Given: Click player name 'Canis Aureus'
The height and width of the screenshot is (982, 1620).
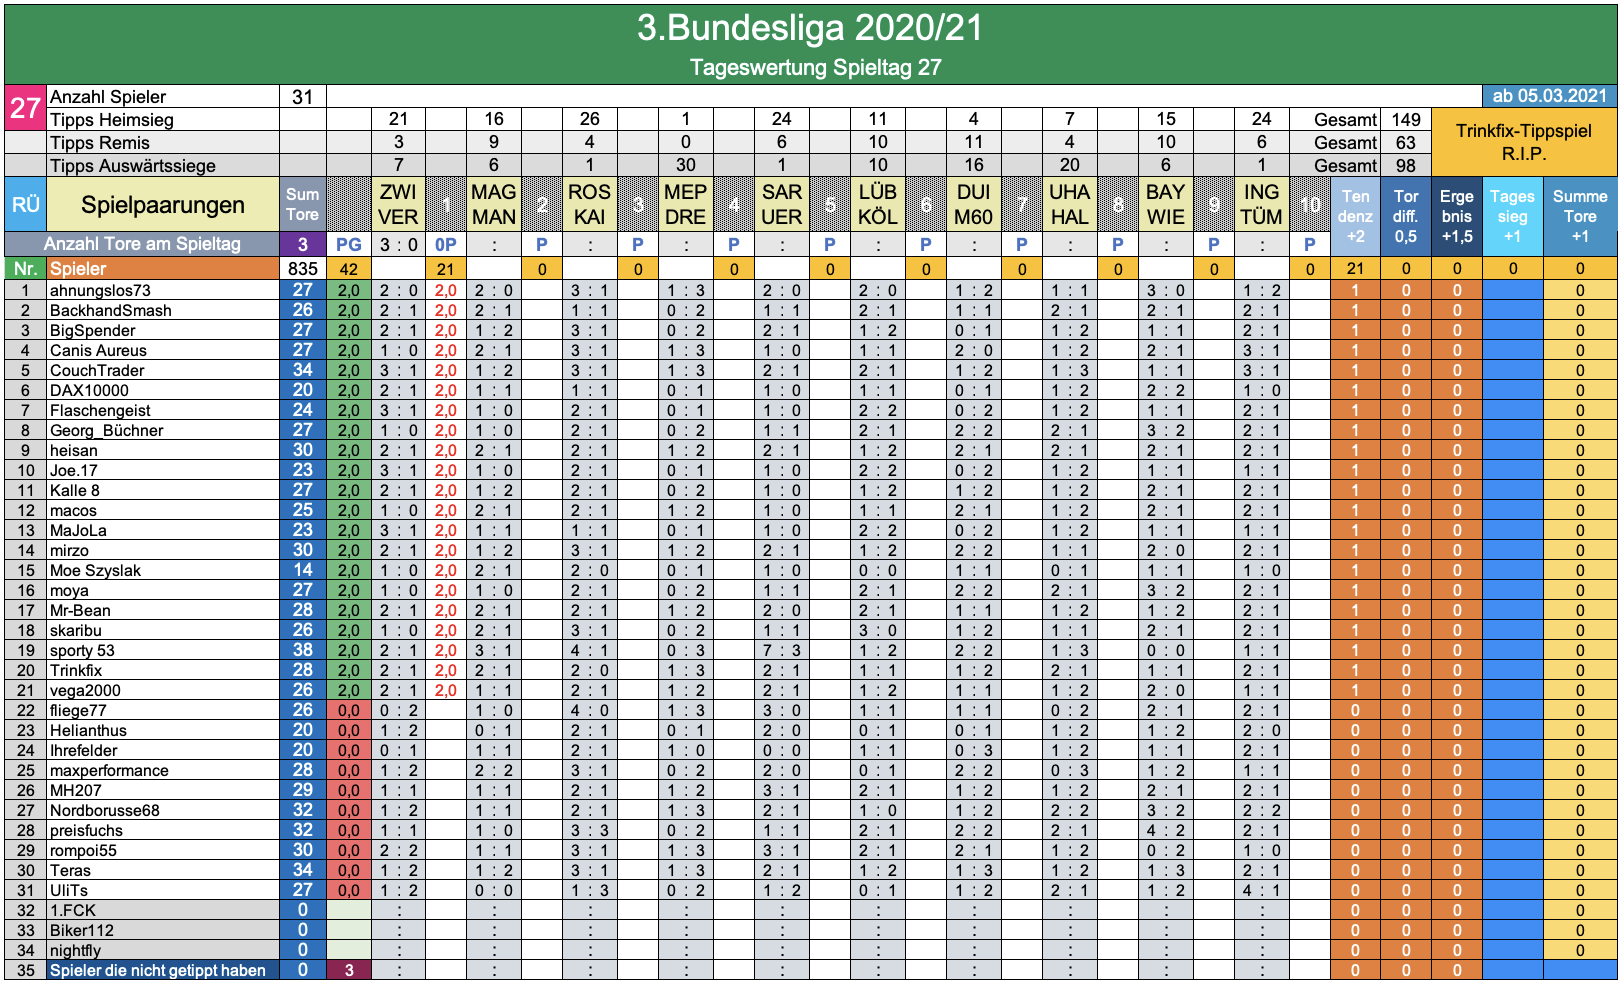Looking at the screenshot, I should point(98,350).
